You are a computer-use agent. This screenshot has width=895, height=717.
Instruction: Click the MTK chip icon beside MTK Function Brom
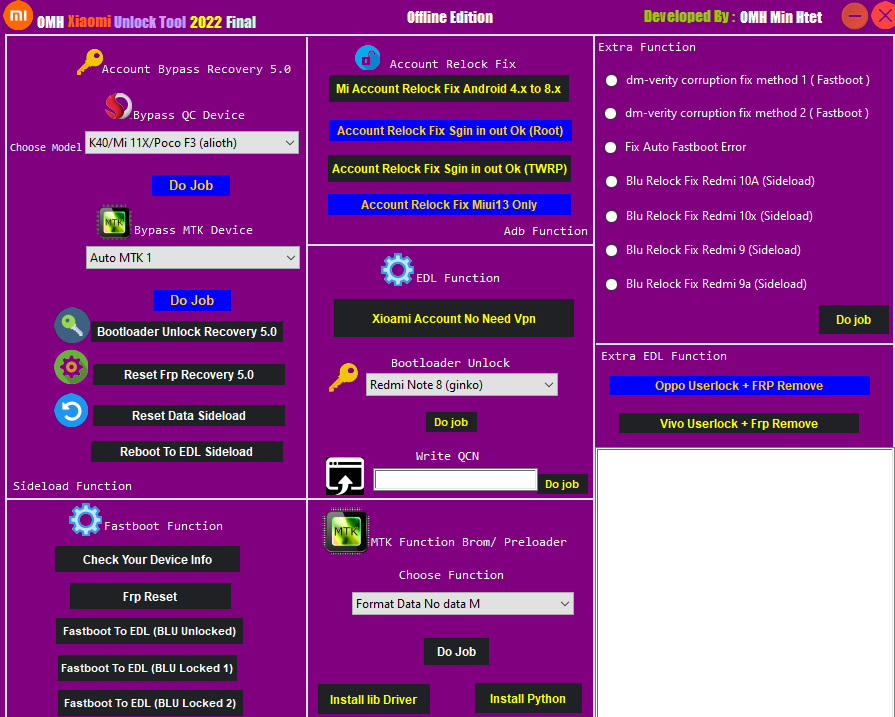pyautogui.click(x=345, y=532)
